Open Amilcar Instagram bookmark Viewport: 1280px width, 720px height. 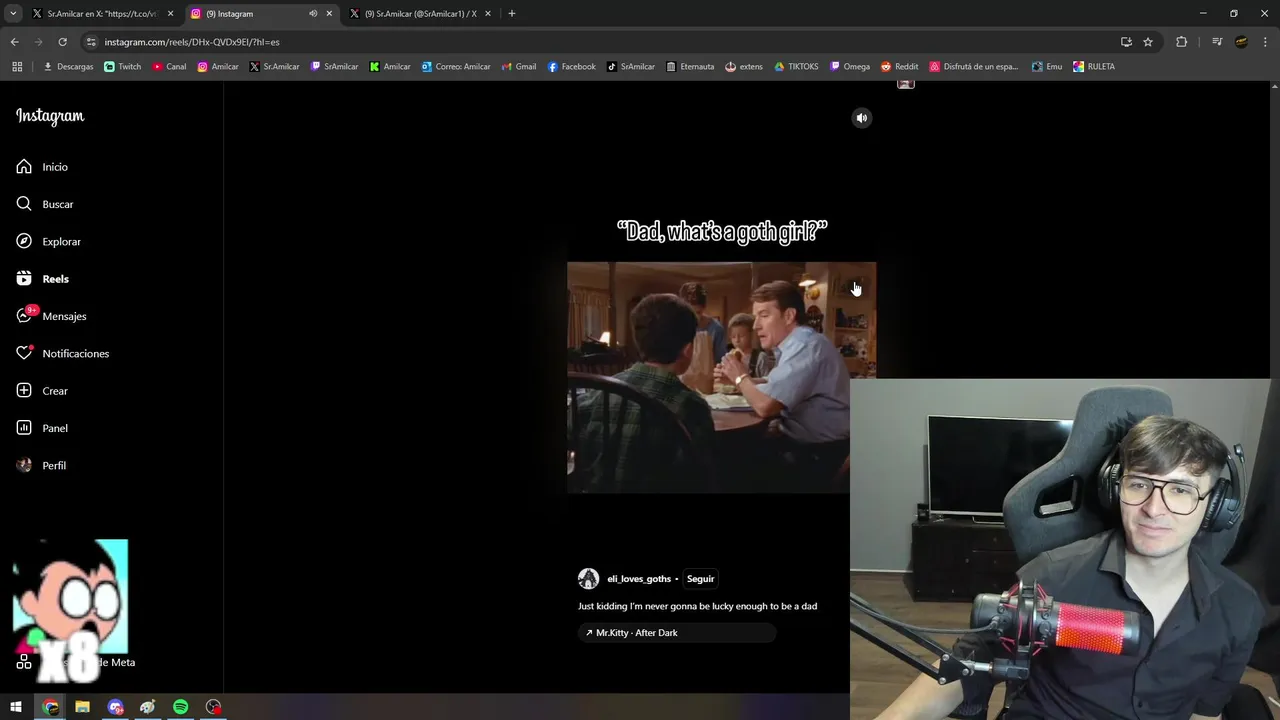click(x=218, y=67)
